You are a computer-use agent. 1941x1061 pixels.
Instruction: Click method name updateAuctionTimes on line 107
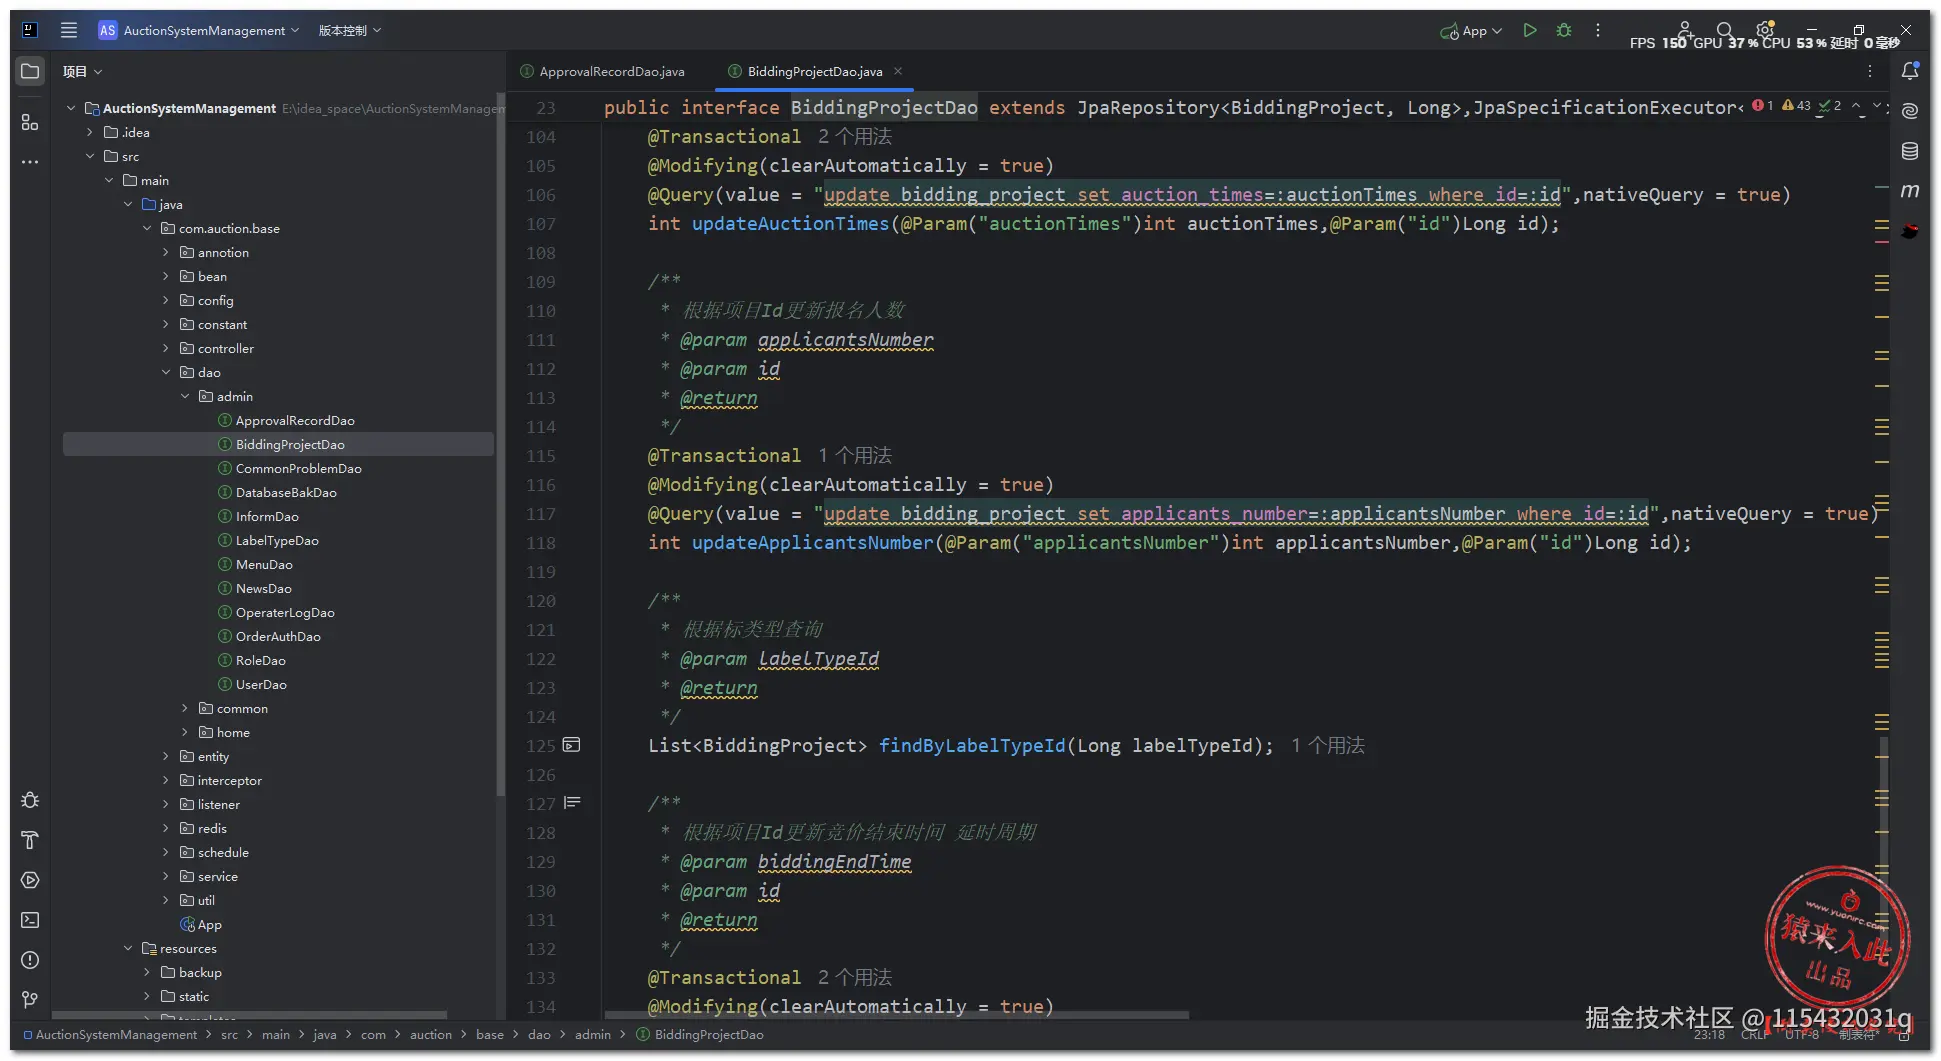tap(790, 223)
